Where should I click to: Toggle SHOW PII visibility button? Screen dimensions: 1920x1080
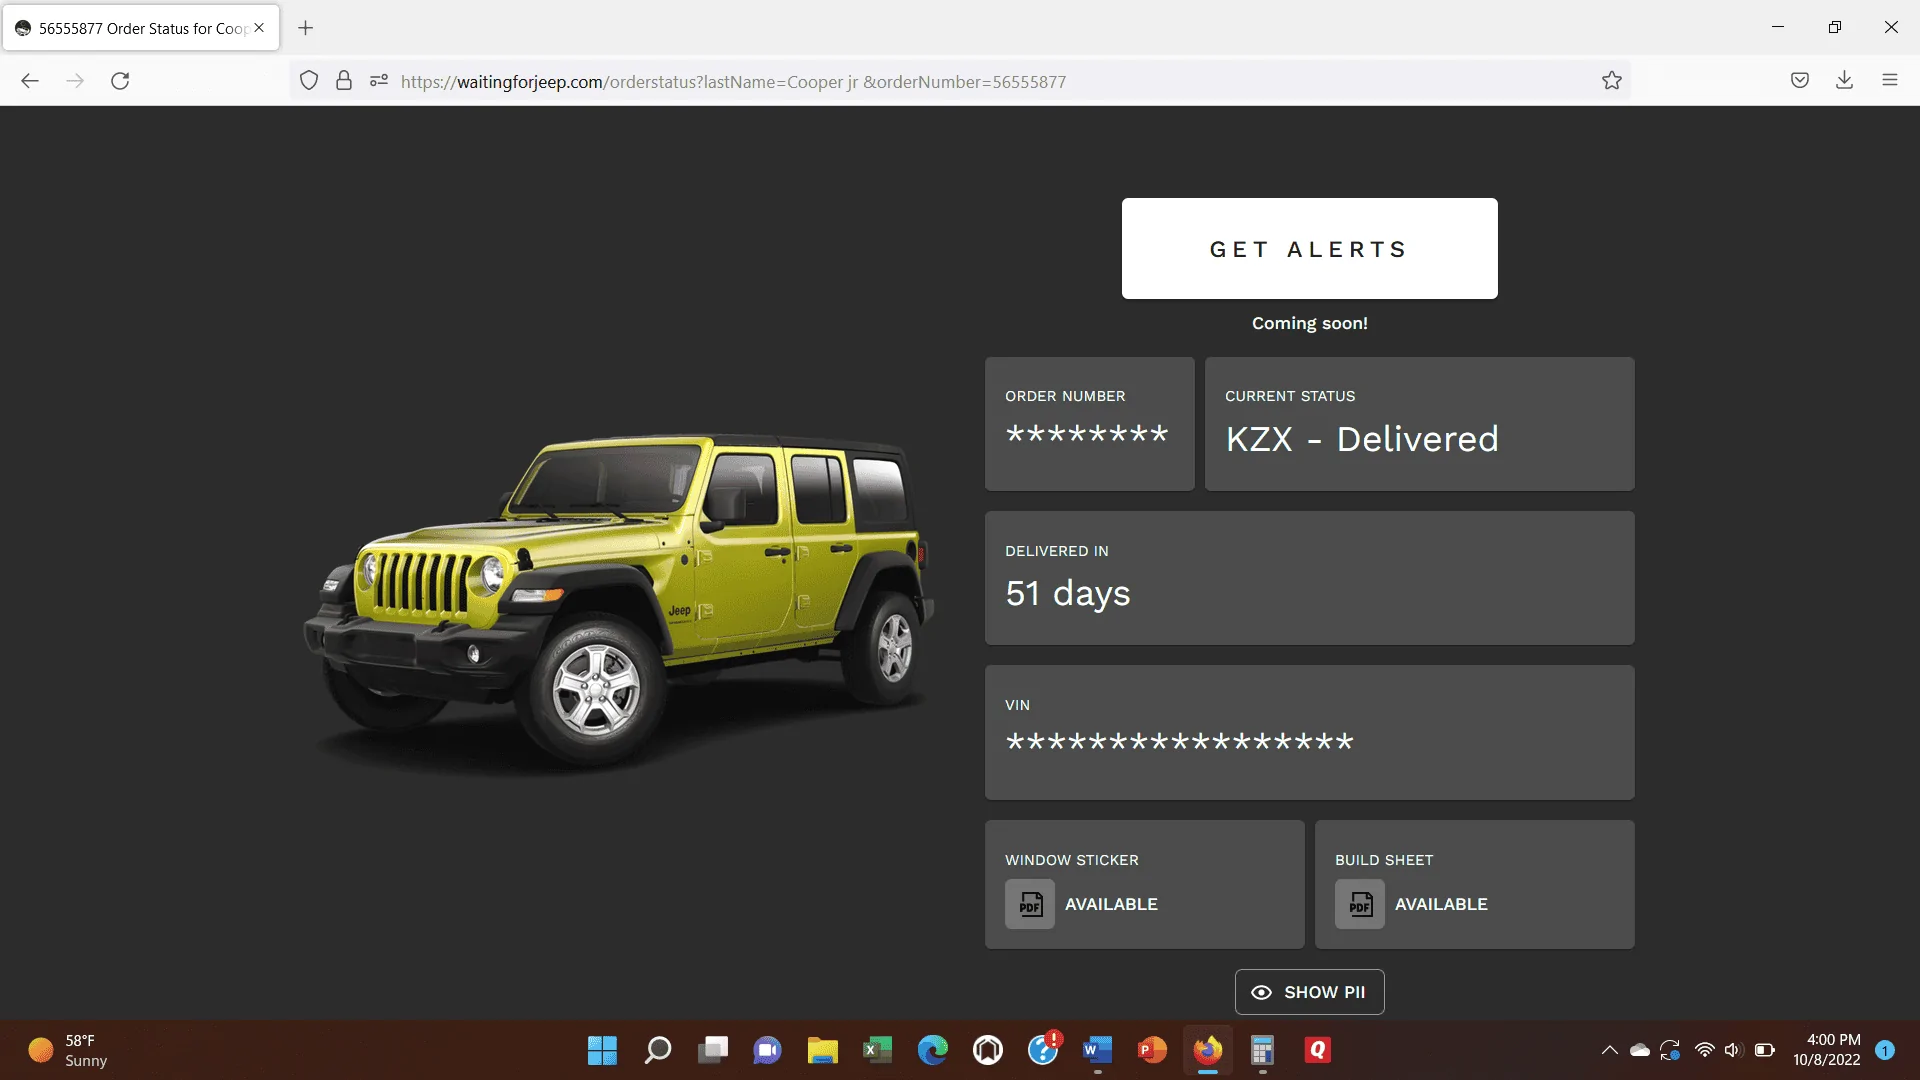pyautogui.click(x=1309, y=992)
